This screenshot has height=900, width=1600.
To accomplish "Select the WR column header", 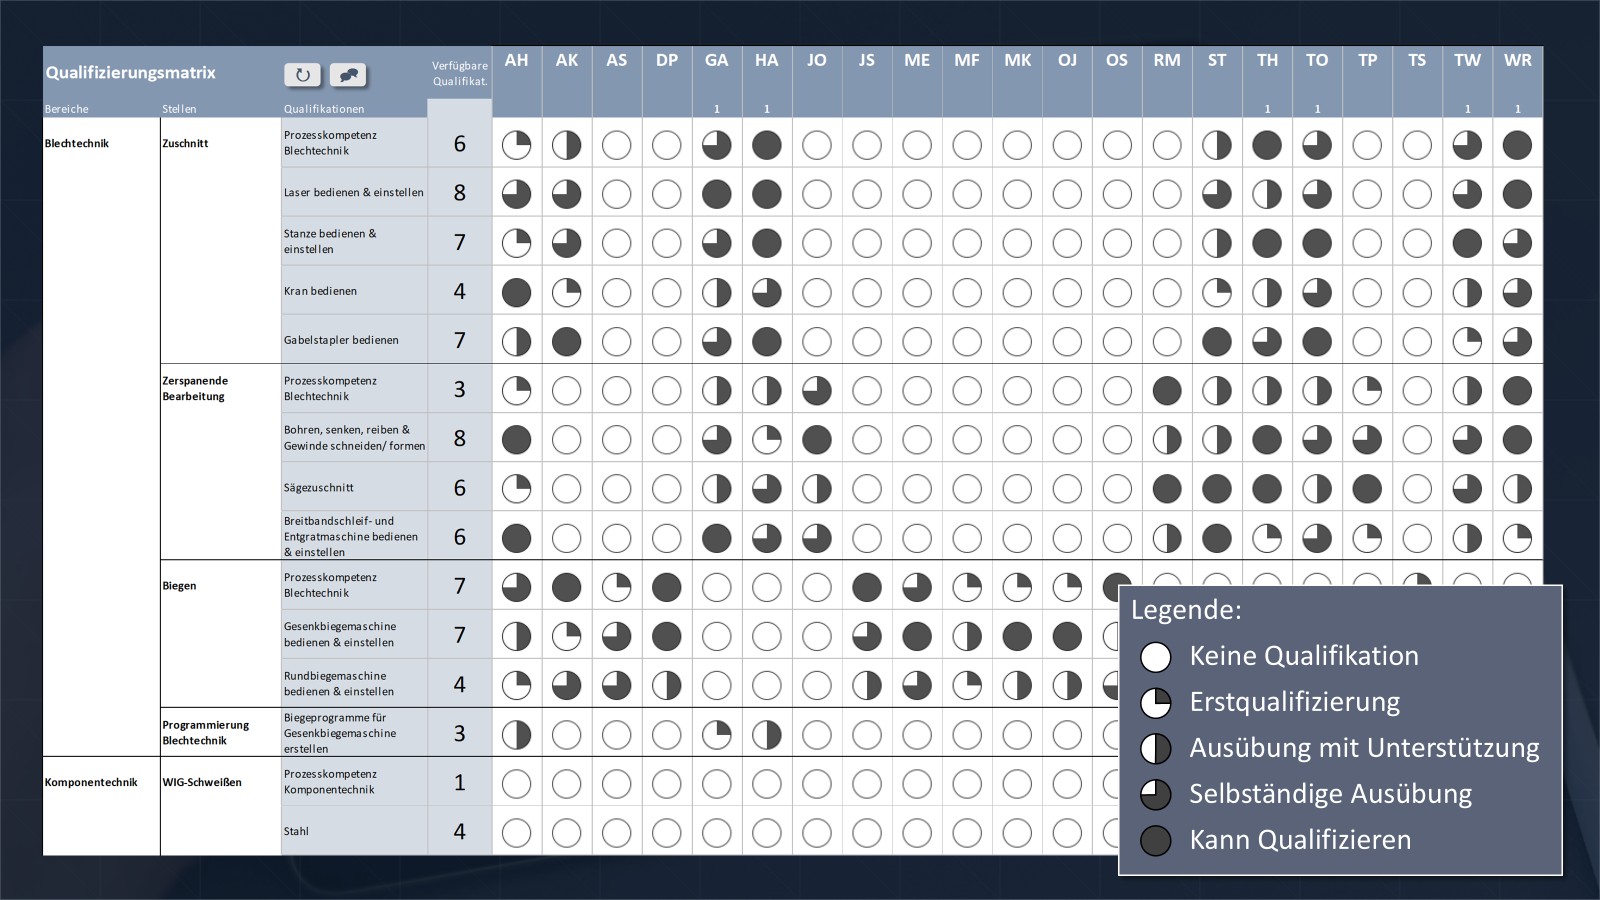I will (x=1517, y=60).
